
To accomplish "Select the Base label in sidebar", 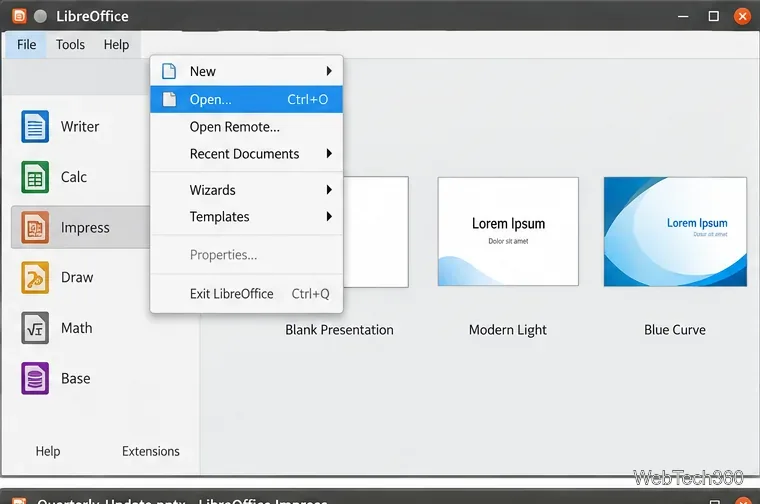I will [76, 378].
